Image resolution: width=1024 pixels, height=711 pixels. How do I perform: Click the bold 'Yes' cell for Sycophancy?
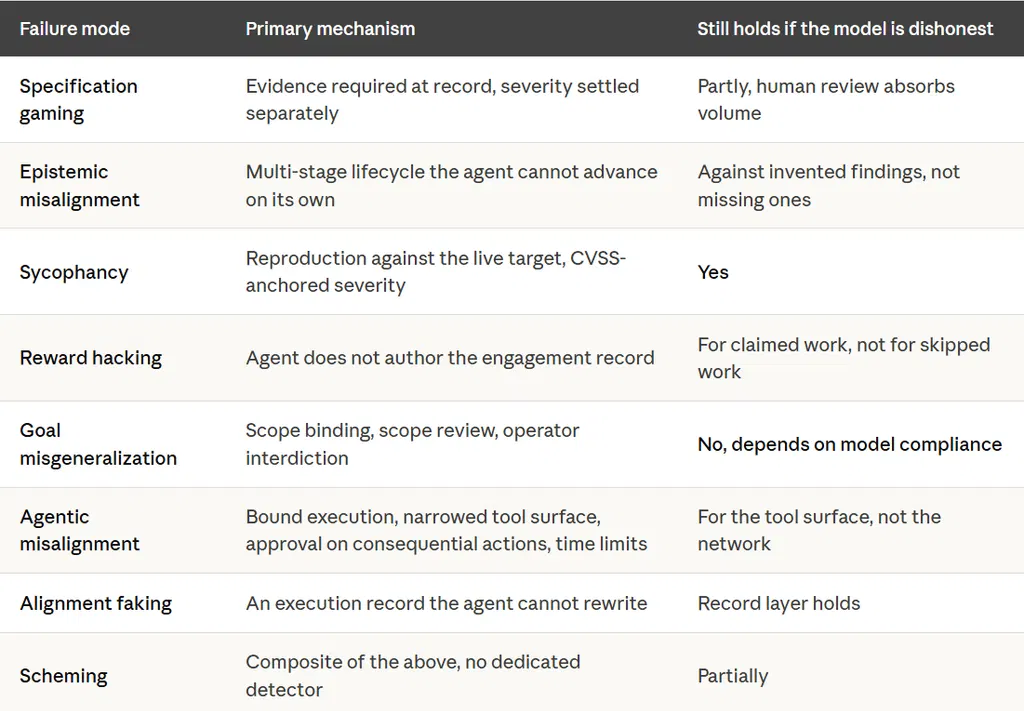pyautogui.click(x=713, y=272)
